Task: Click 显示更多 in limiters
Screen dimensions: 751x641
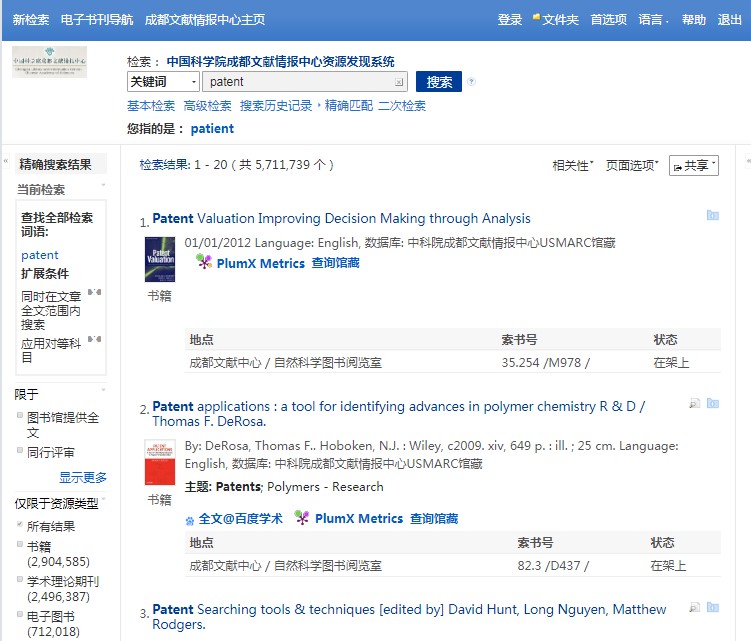Action: [x=83, y=477]
